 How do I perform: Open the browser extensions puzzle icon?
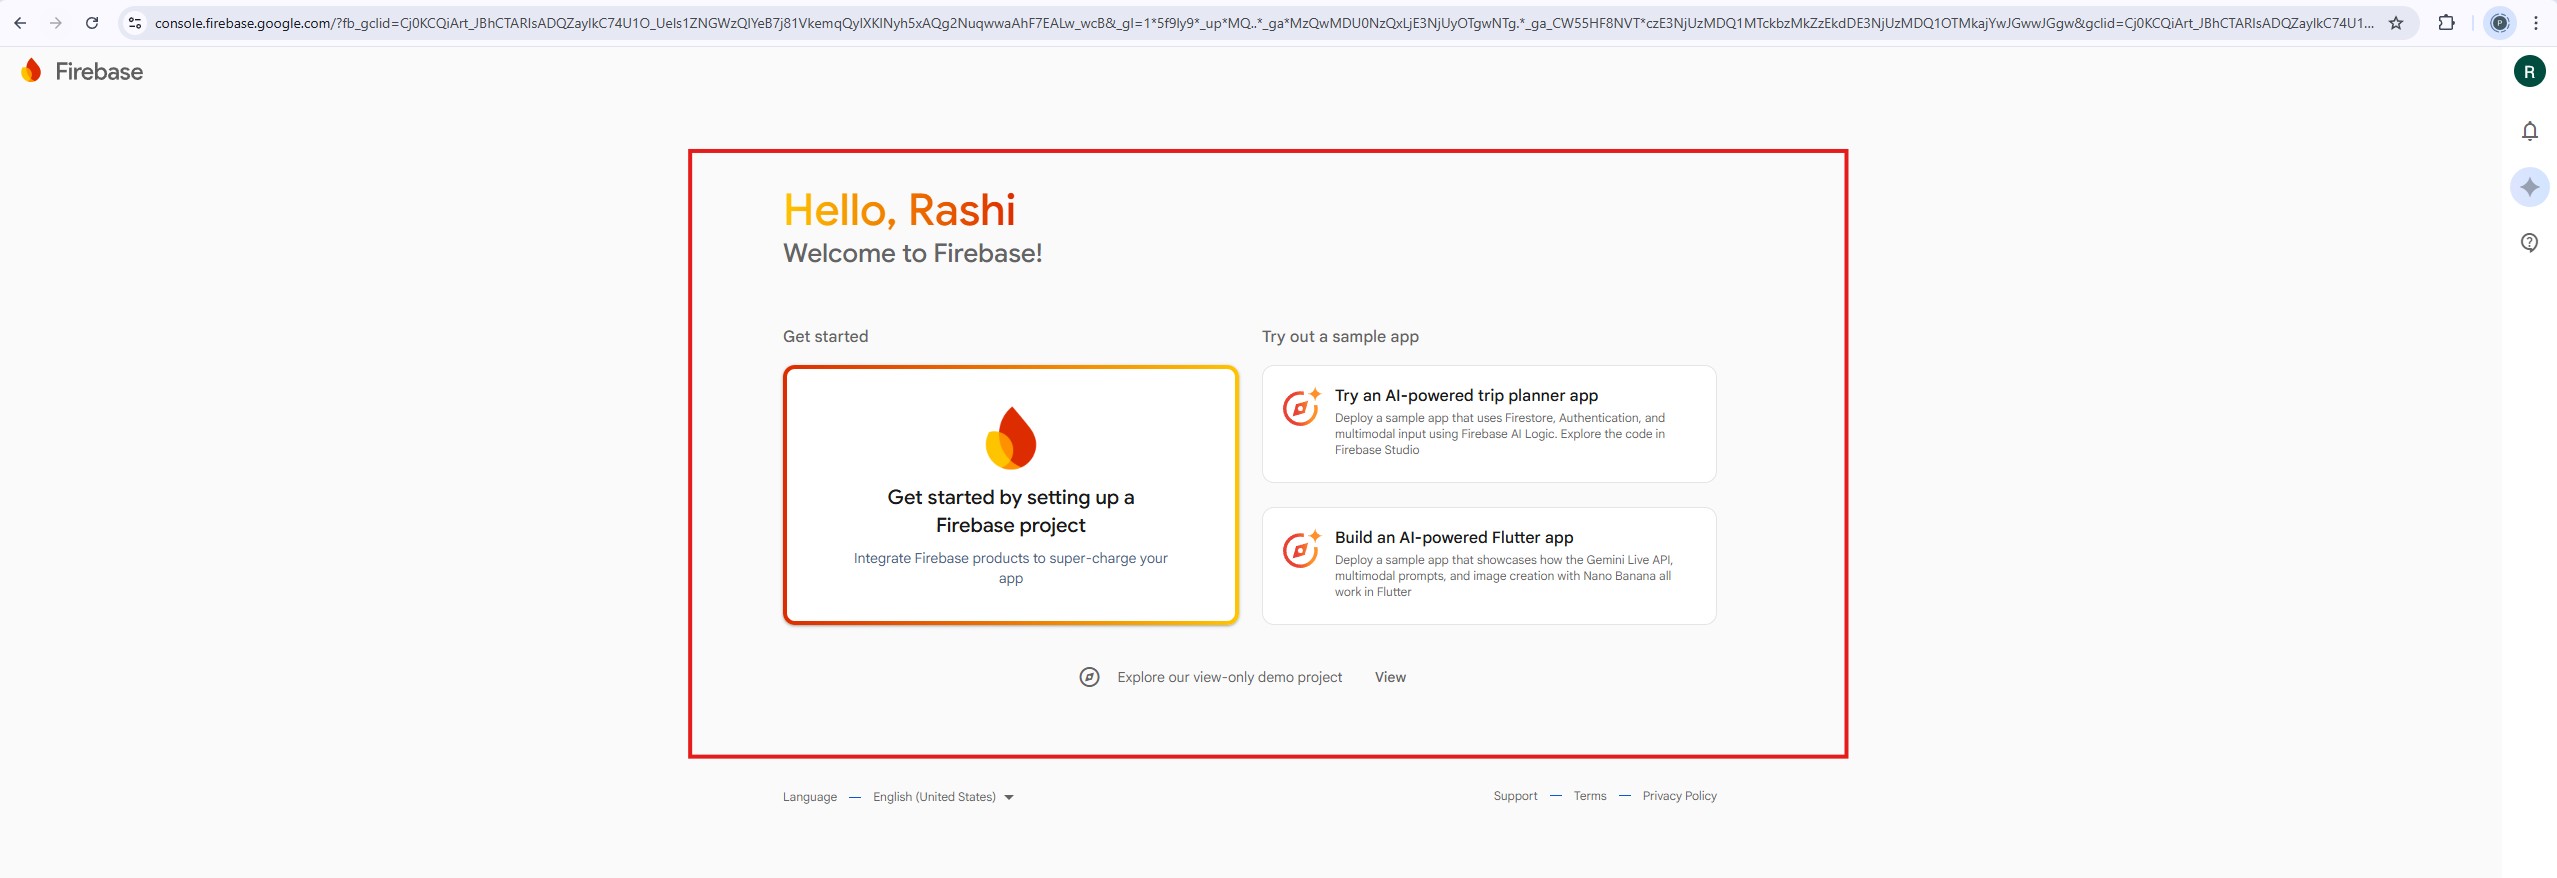coord(2446,23)
